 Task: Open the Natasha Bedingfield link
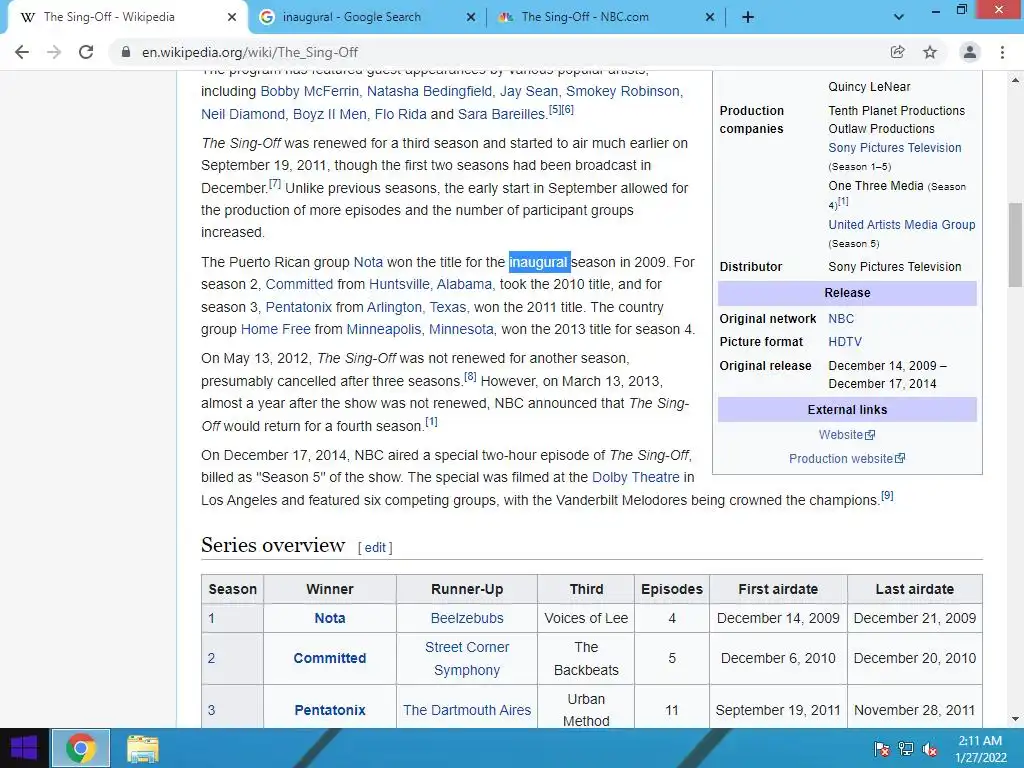point(429,91)
